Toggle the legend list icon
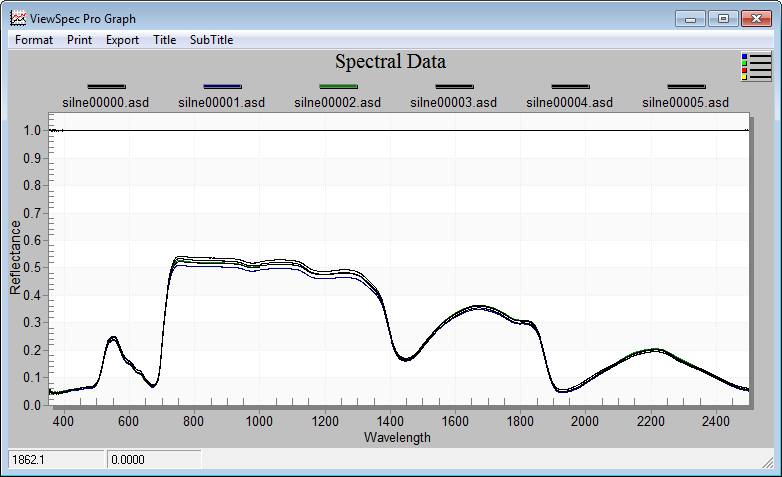Screen dimensions: 782x477 coord(756,67)
